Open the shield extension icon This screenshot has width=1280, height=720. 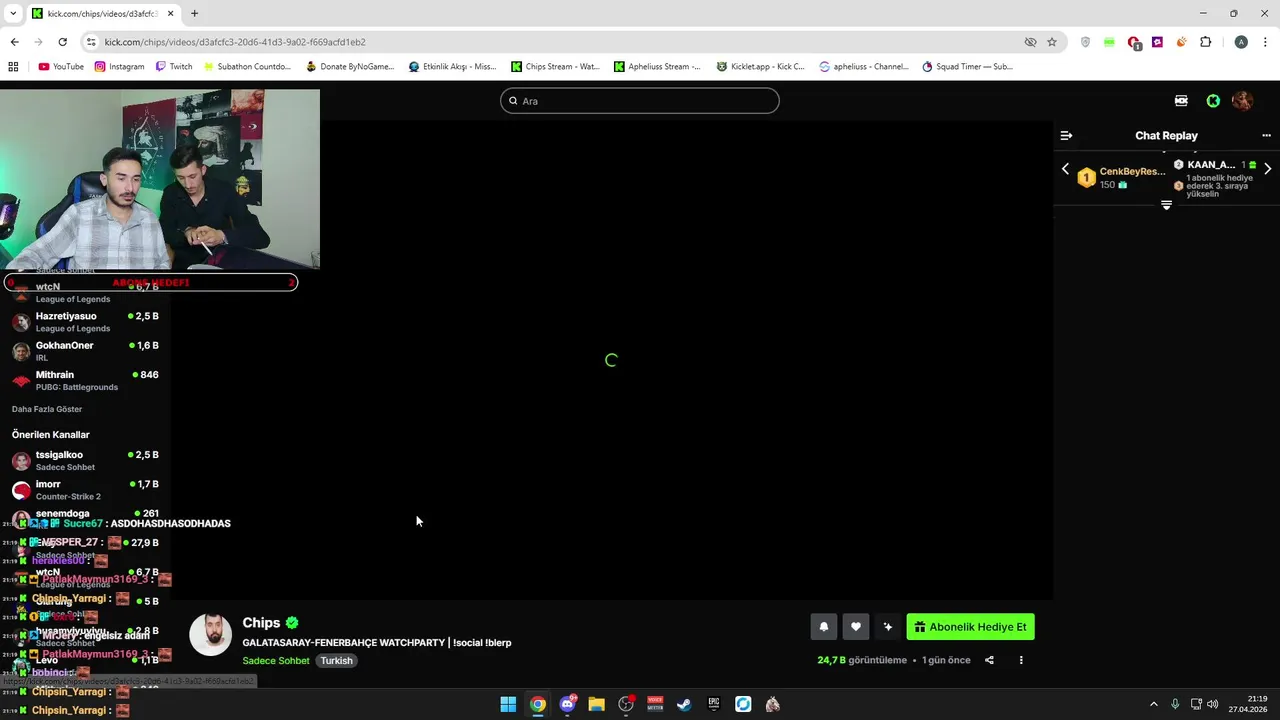1086,42
